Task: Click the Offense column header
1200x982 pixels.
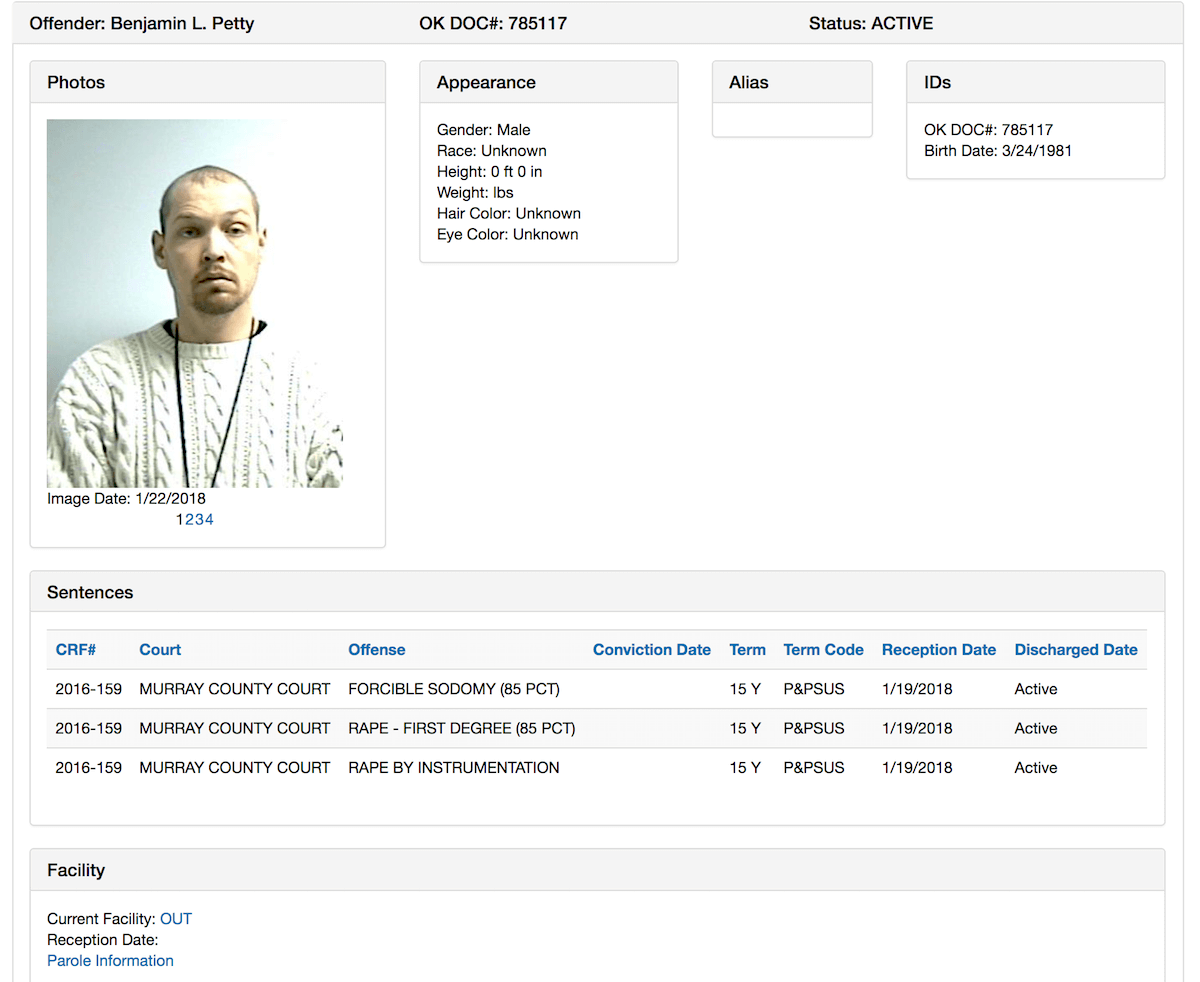Action: [376, 650]
